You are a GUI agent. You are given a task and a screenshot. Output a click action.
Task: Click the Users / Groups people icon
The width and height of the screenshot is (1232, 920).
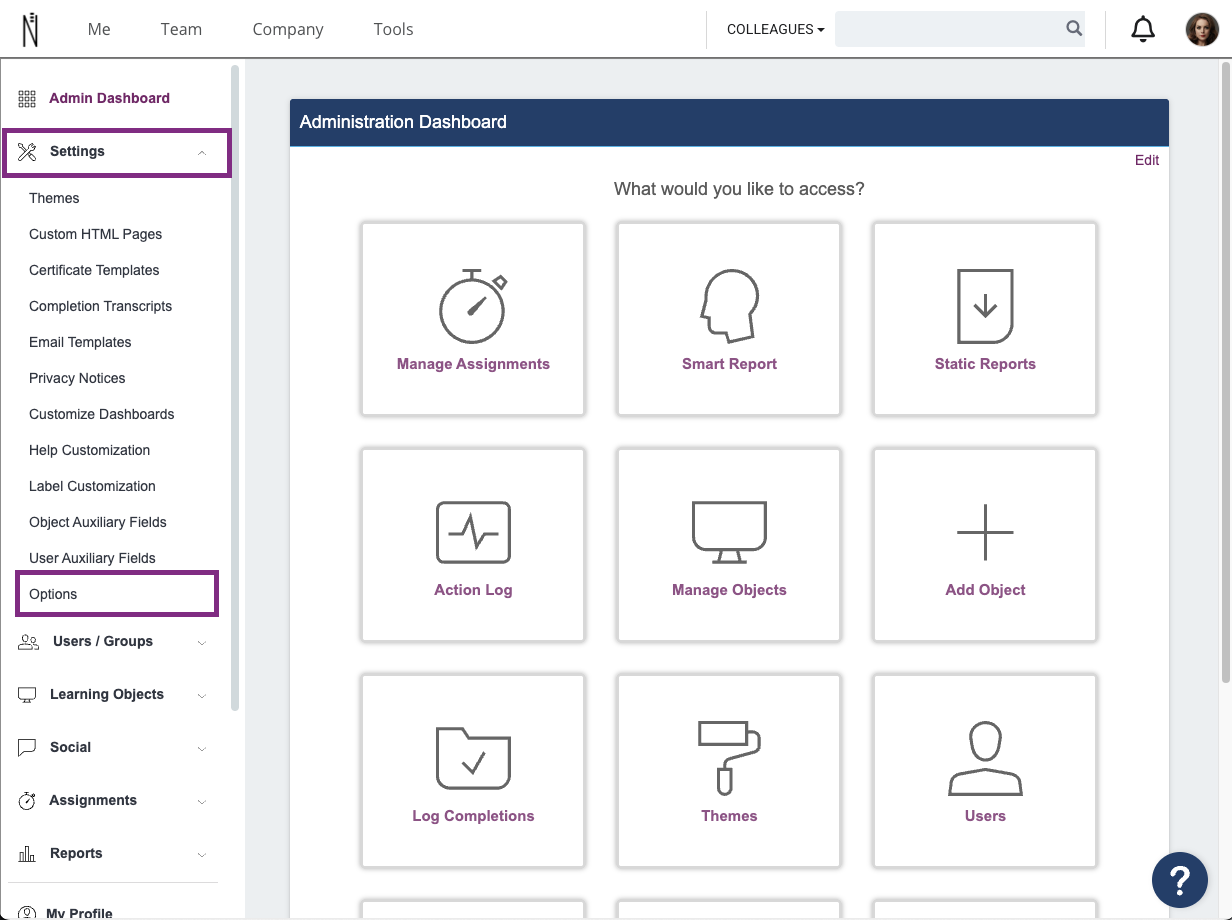(x=28, y=642)
